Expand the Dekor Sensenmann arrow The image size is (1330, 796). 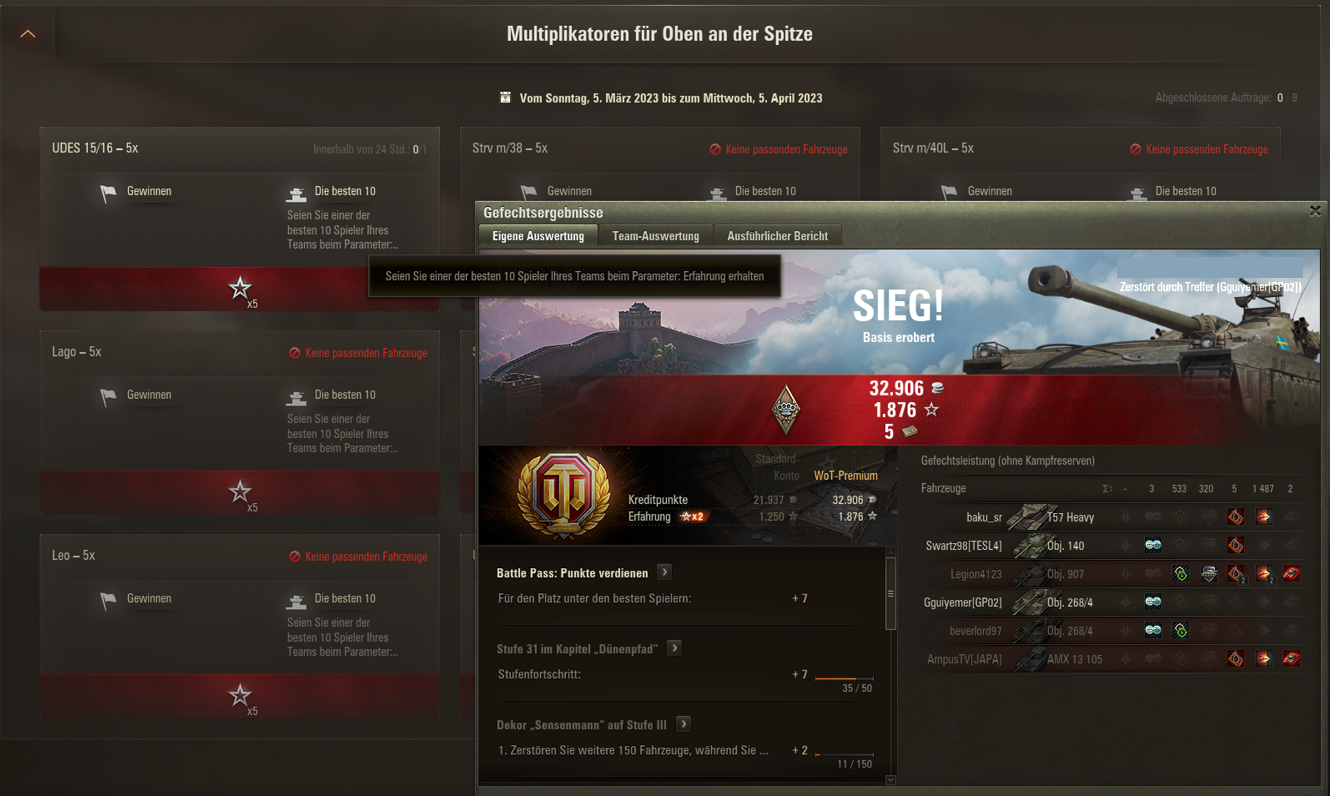tap(683, 724)
